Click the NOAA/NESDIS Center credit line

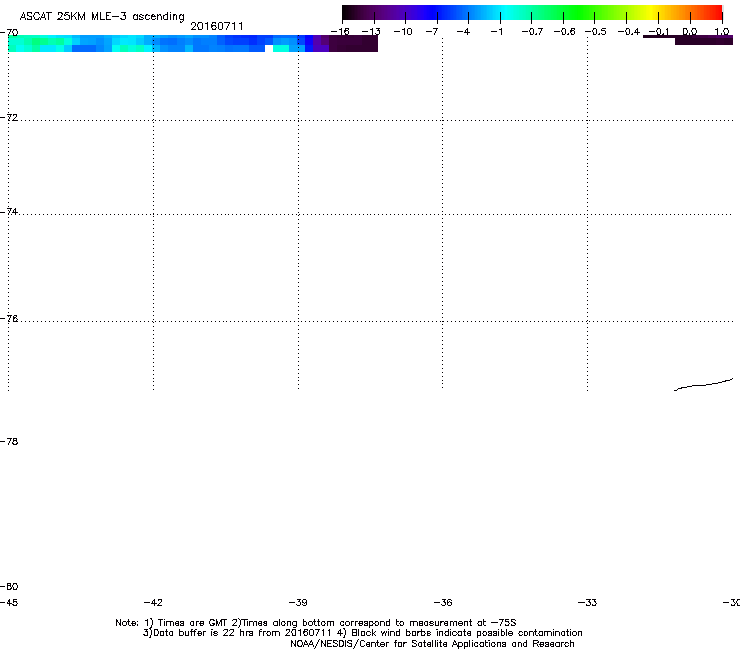(432, 644)
